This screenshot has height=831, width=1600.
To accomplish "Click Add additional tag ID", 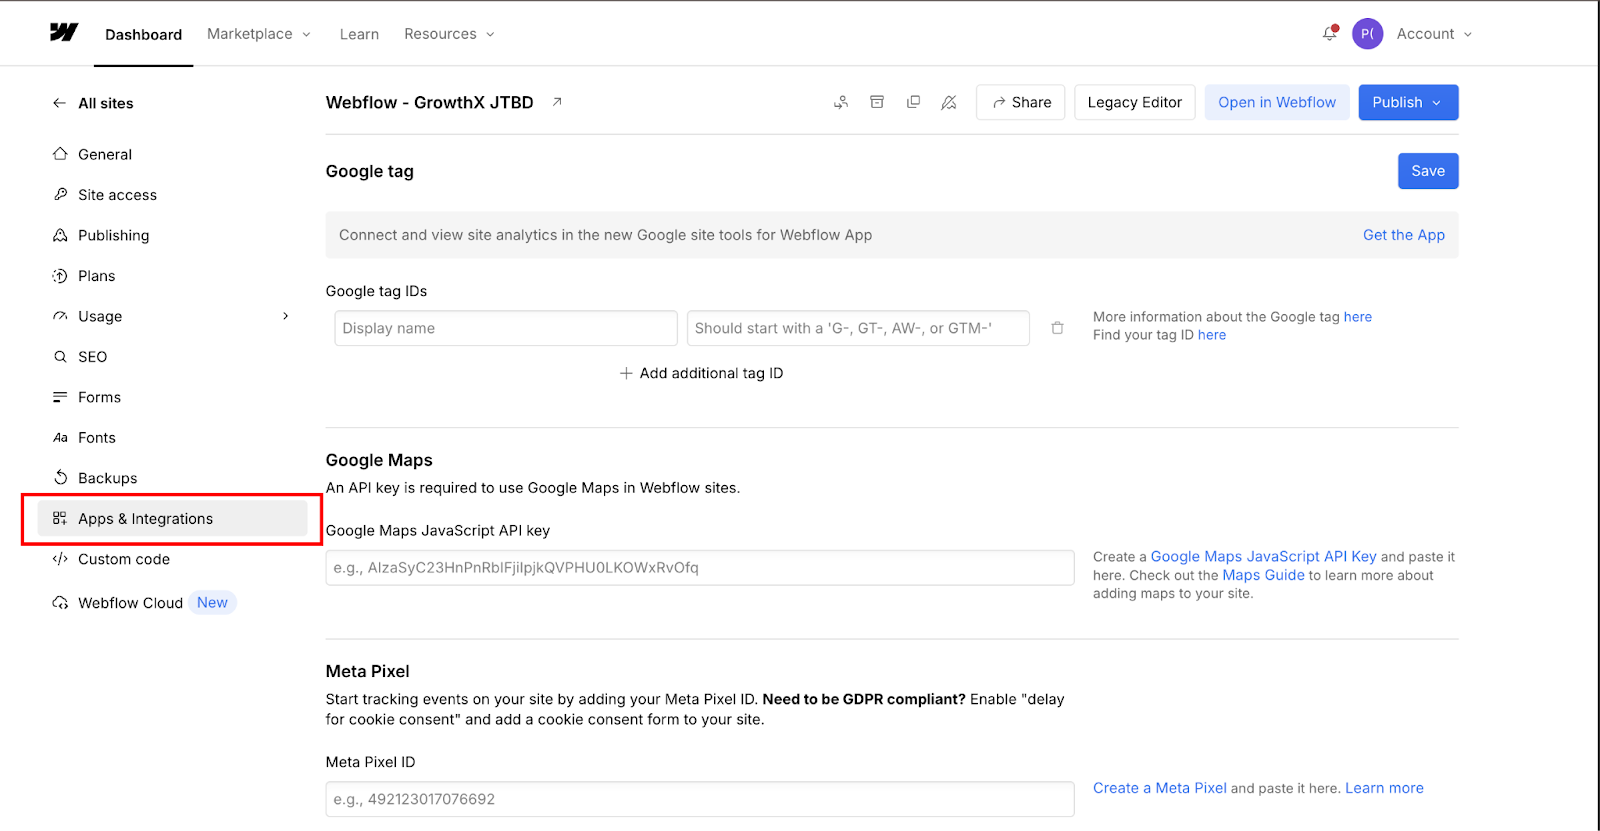I will 701,373.
